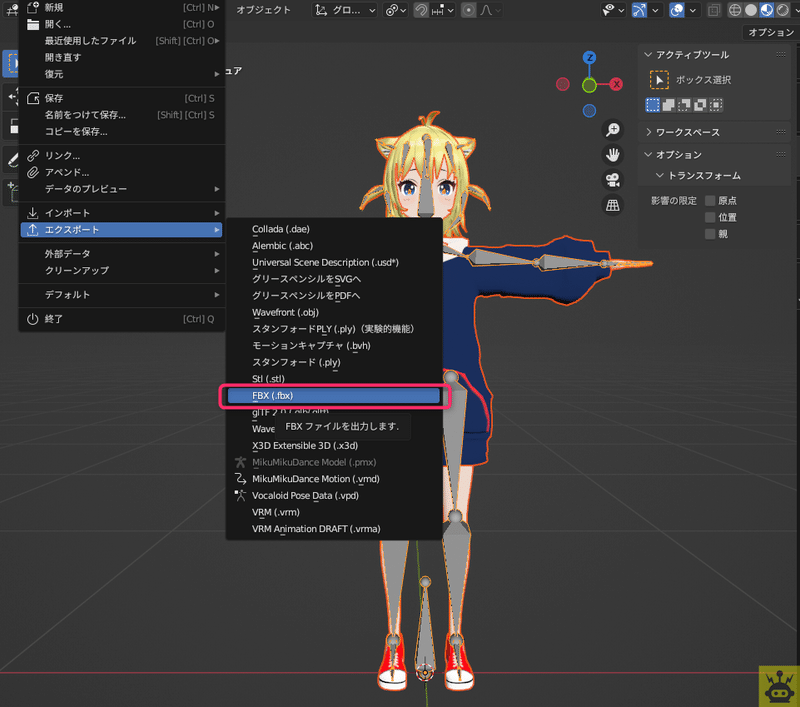Viewport: 800px width, 707px height.
Task: Click the zoom magnifier viewport icon
Action: tap(613, 130)
